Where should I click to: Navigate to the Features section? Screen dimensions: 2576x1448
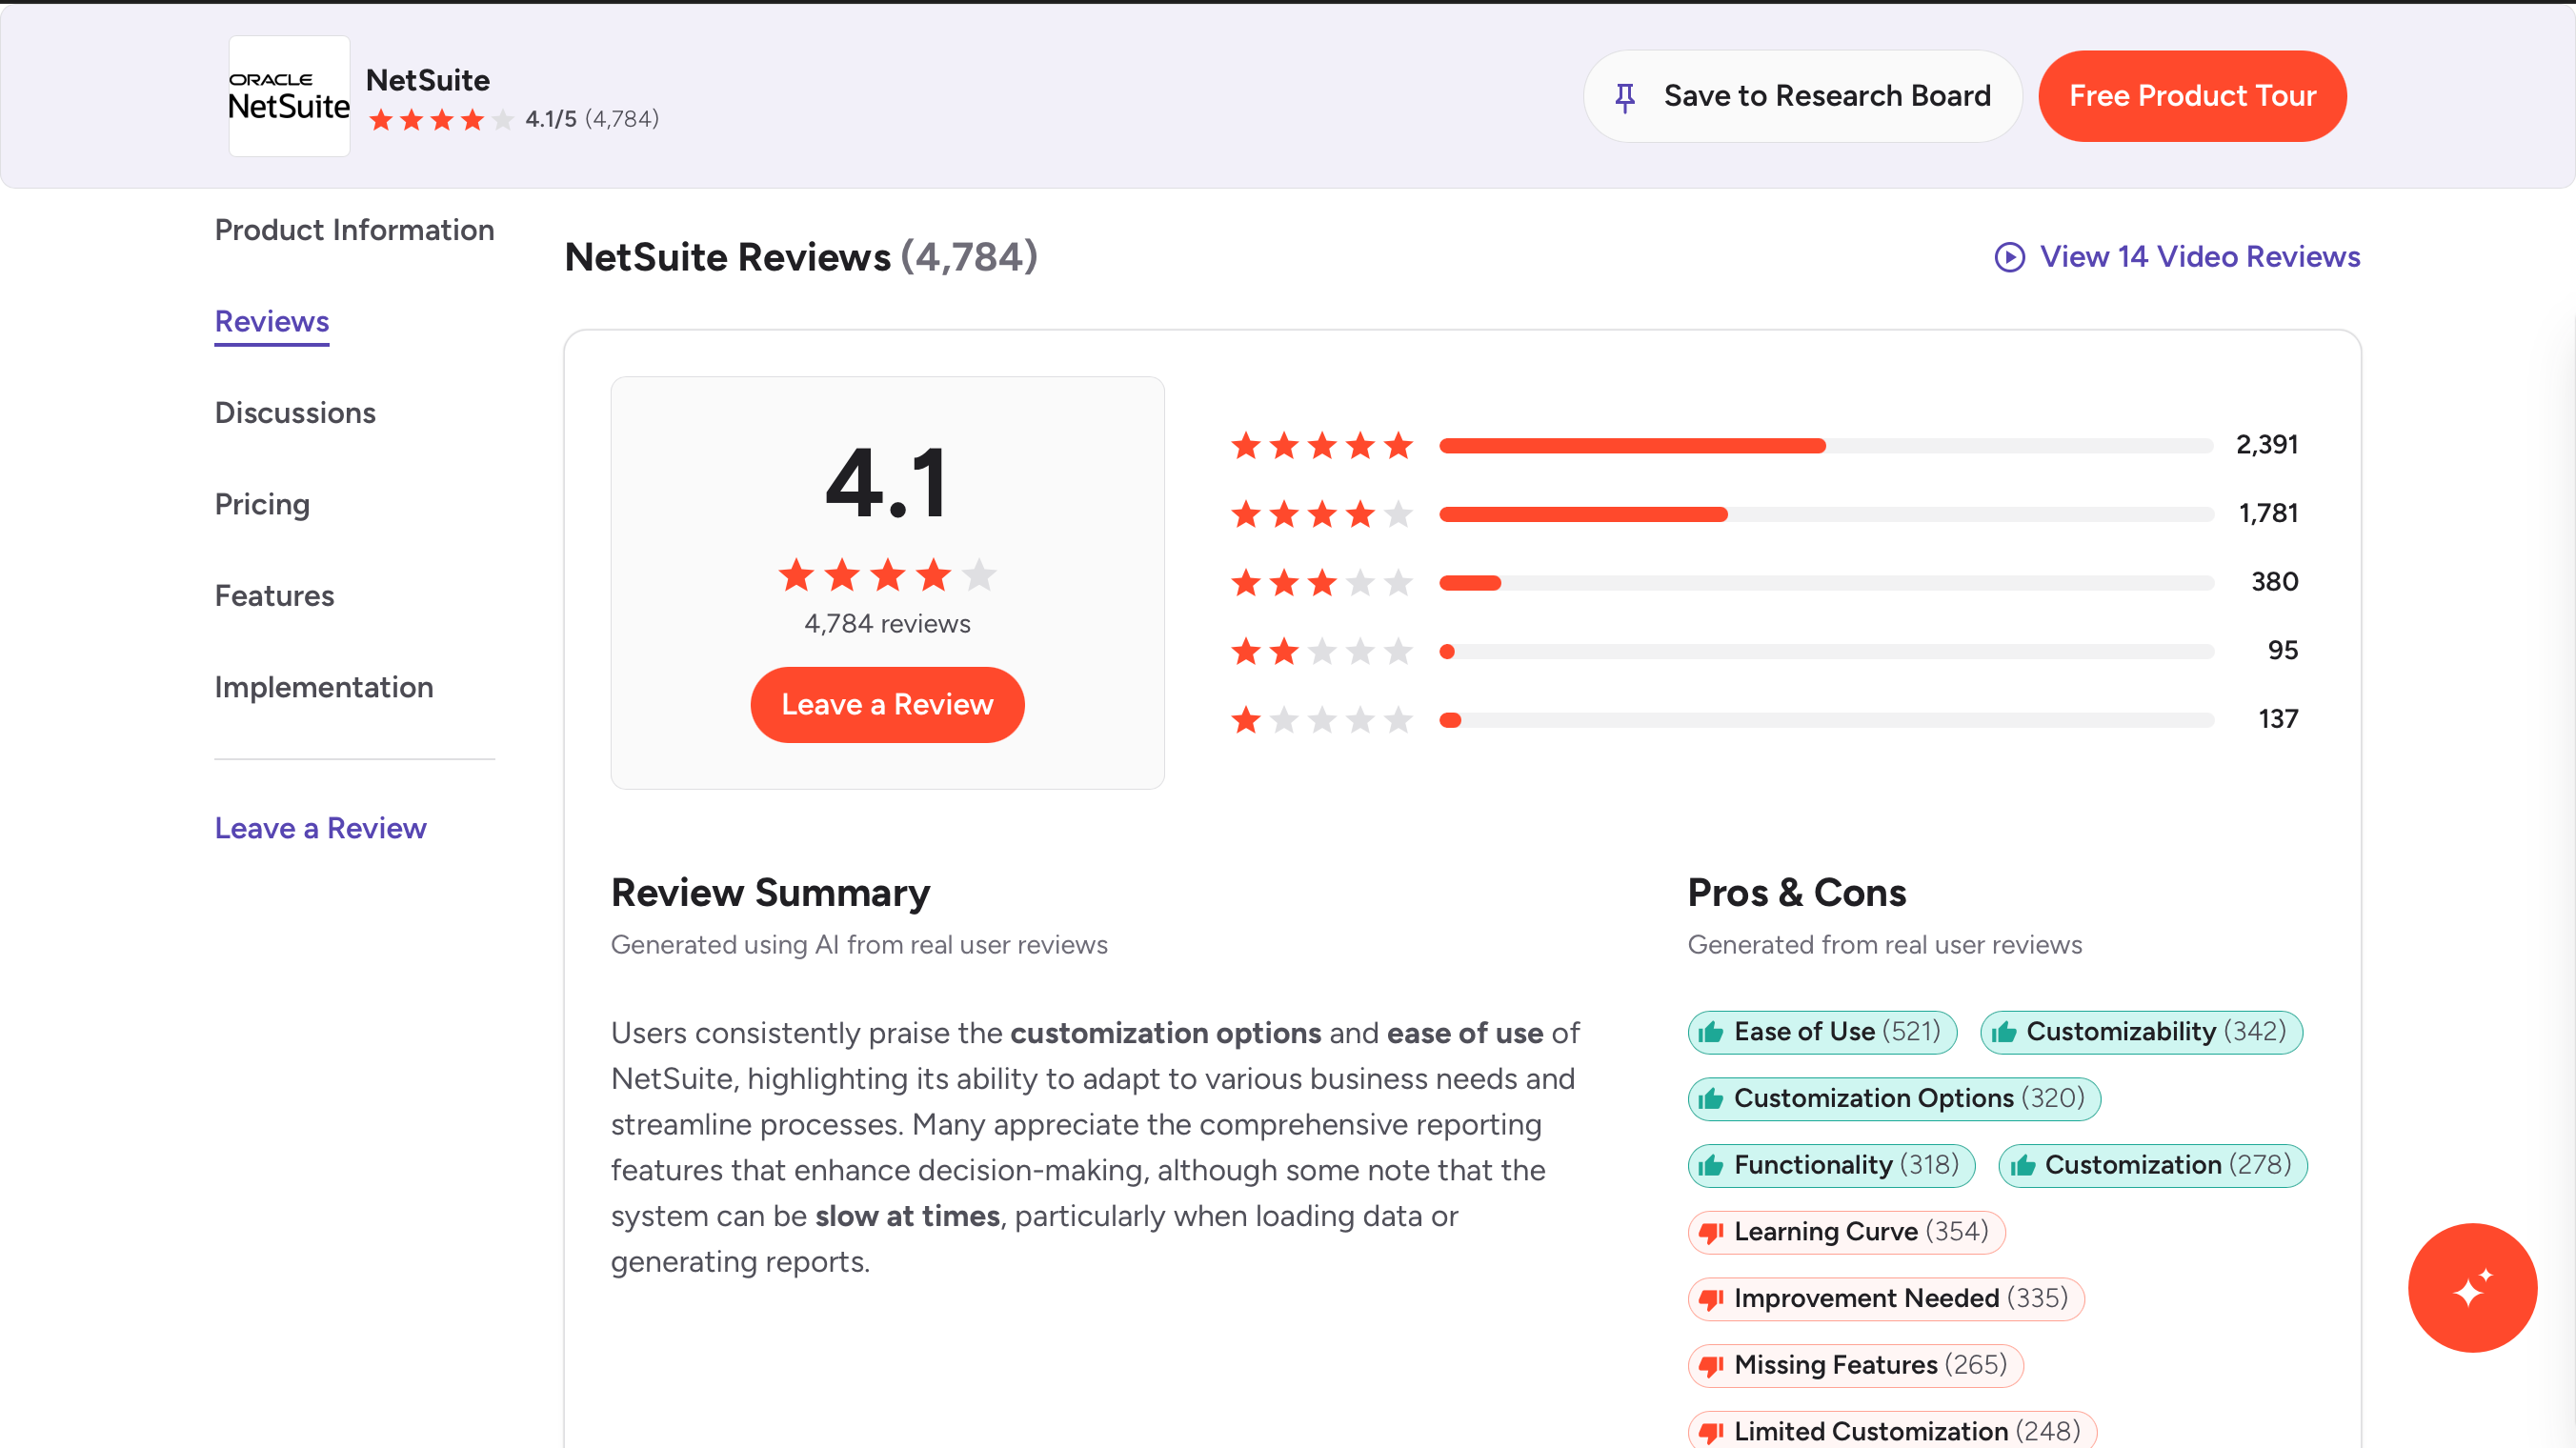274,596
